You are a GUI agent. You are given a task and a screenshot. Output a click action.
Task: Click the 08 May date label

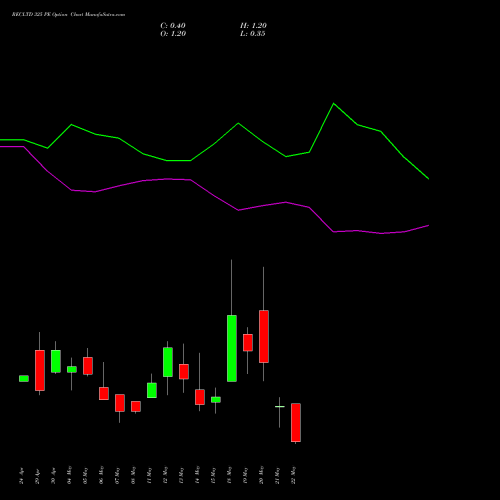coord(133,475)
